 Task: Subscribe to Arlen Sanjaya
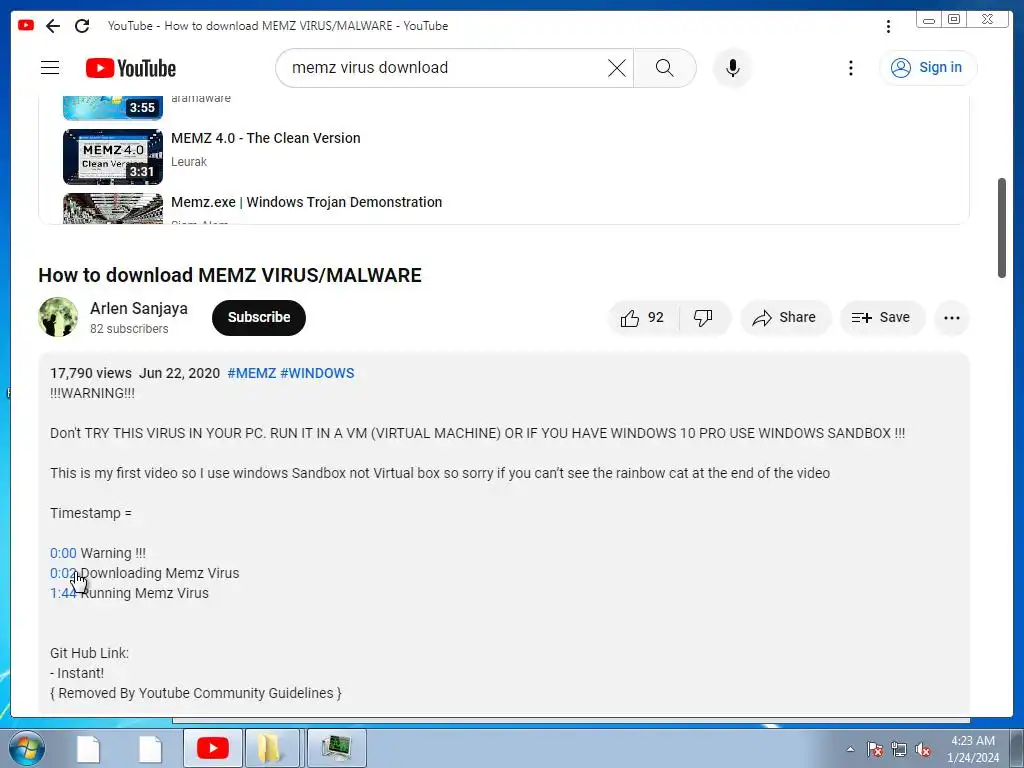pyautogui.click(x=259, y=317)
